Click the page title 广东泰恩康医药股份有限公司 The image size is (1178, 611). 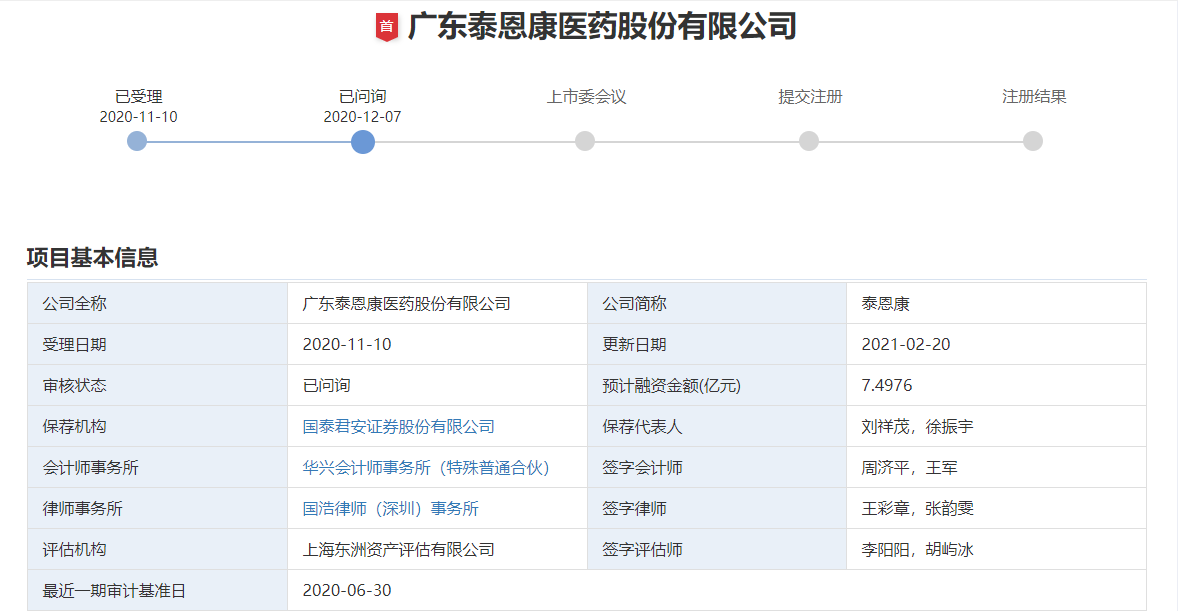pos(602,27)
